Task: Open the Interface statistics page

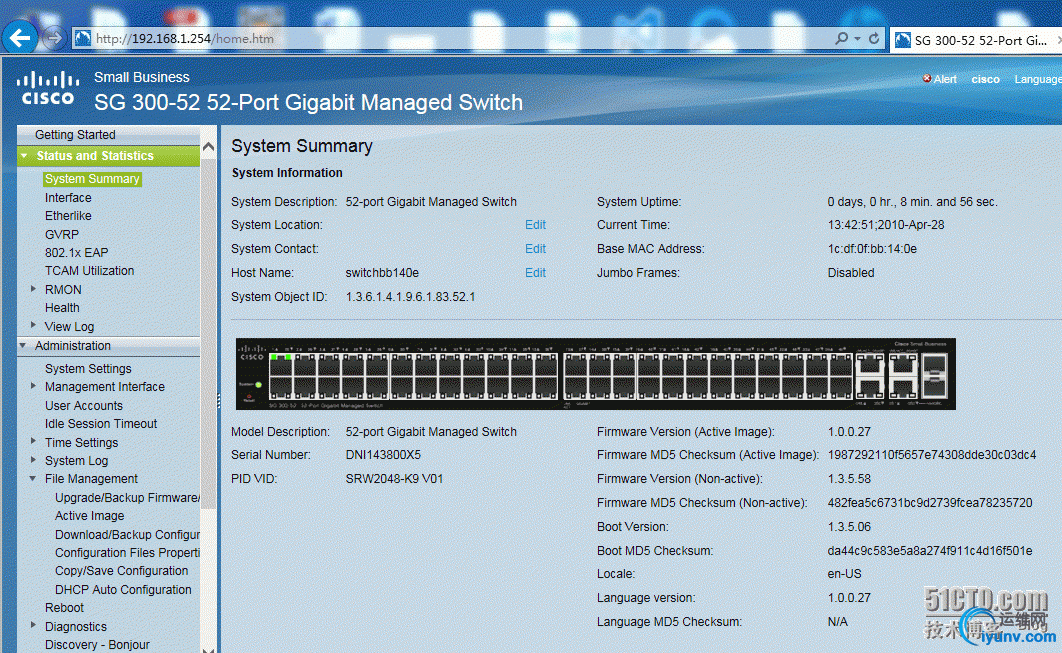Action: (68, 198)
